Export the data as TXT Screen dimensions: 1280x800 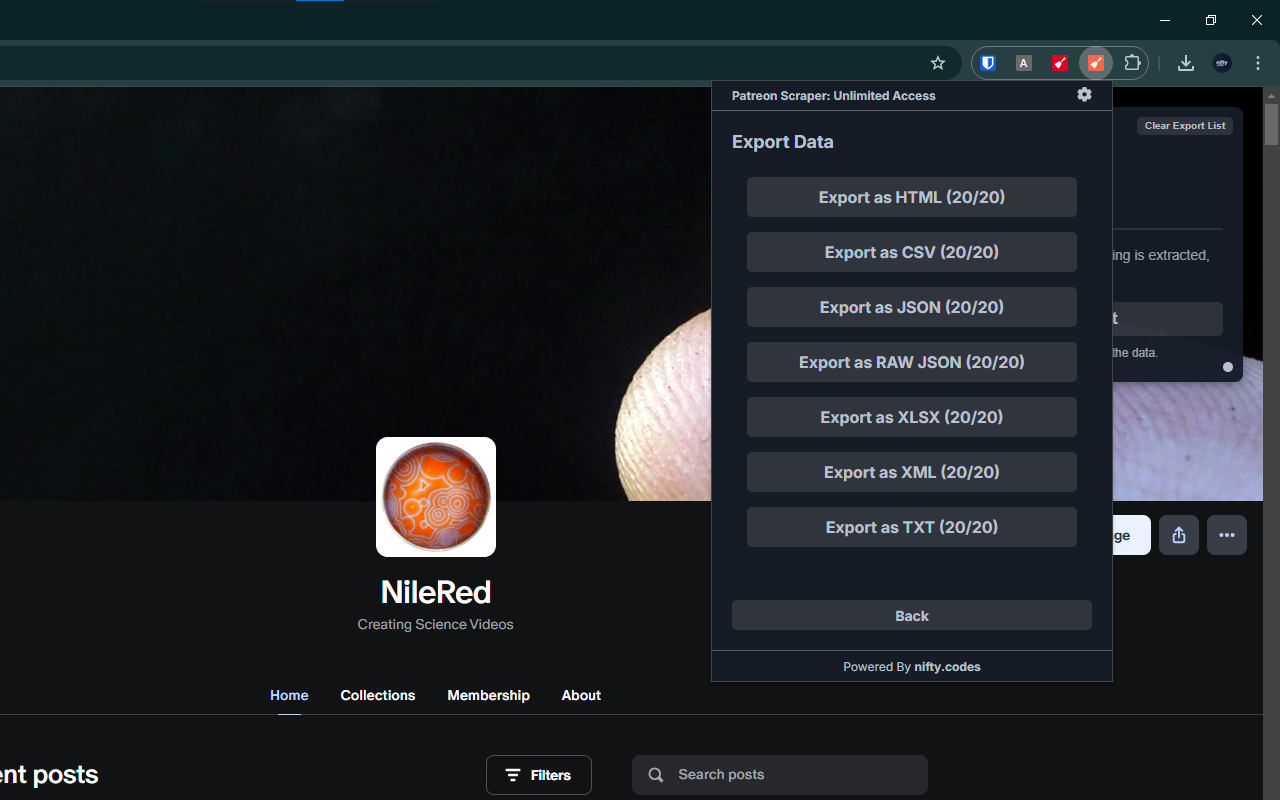pyautogui.click(x=911, y=527)
